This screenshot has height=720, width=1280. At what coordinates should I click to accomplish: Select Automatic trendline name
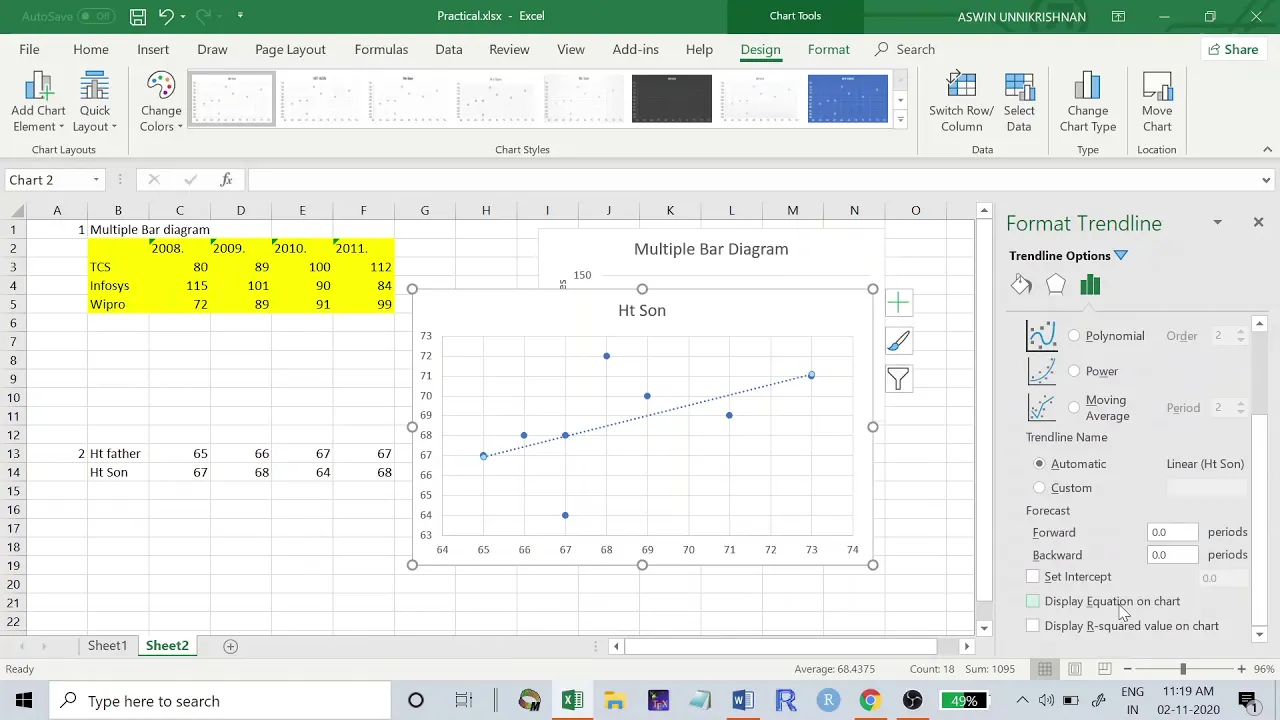coord(1039,464)
